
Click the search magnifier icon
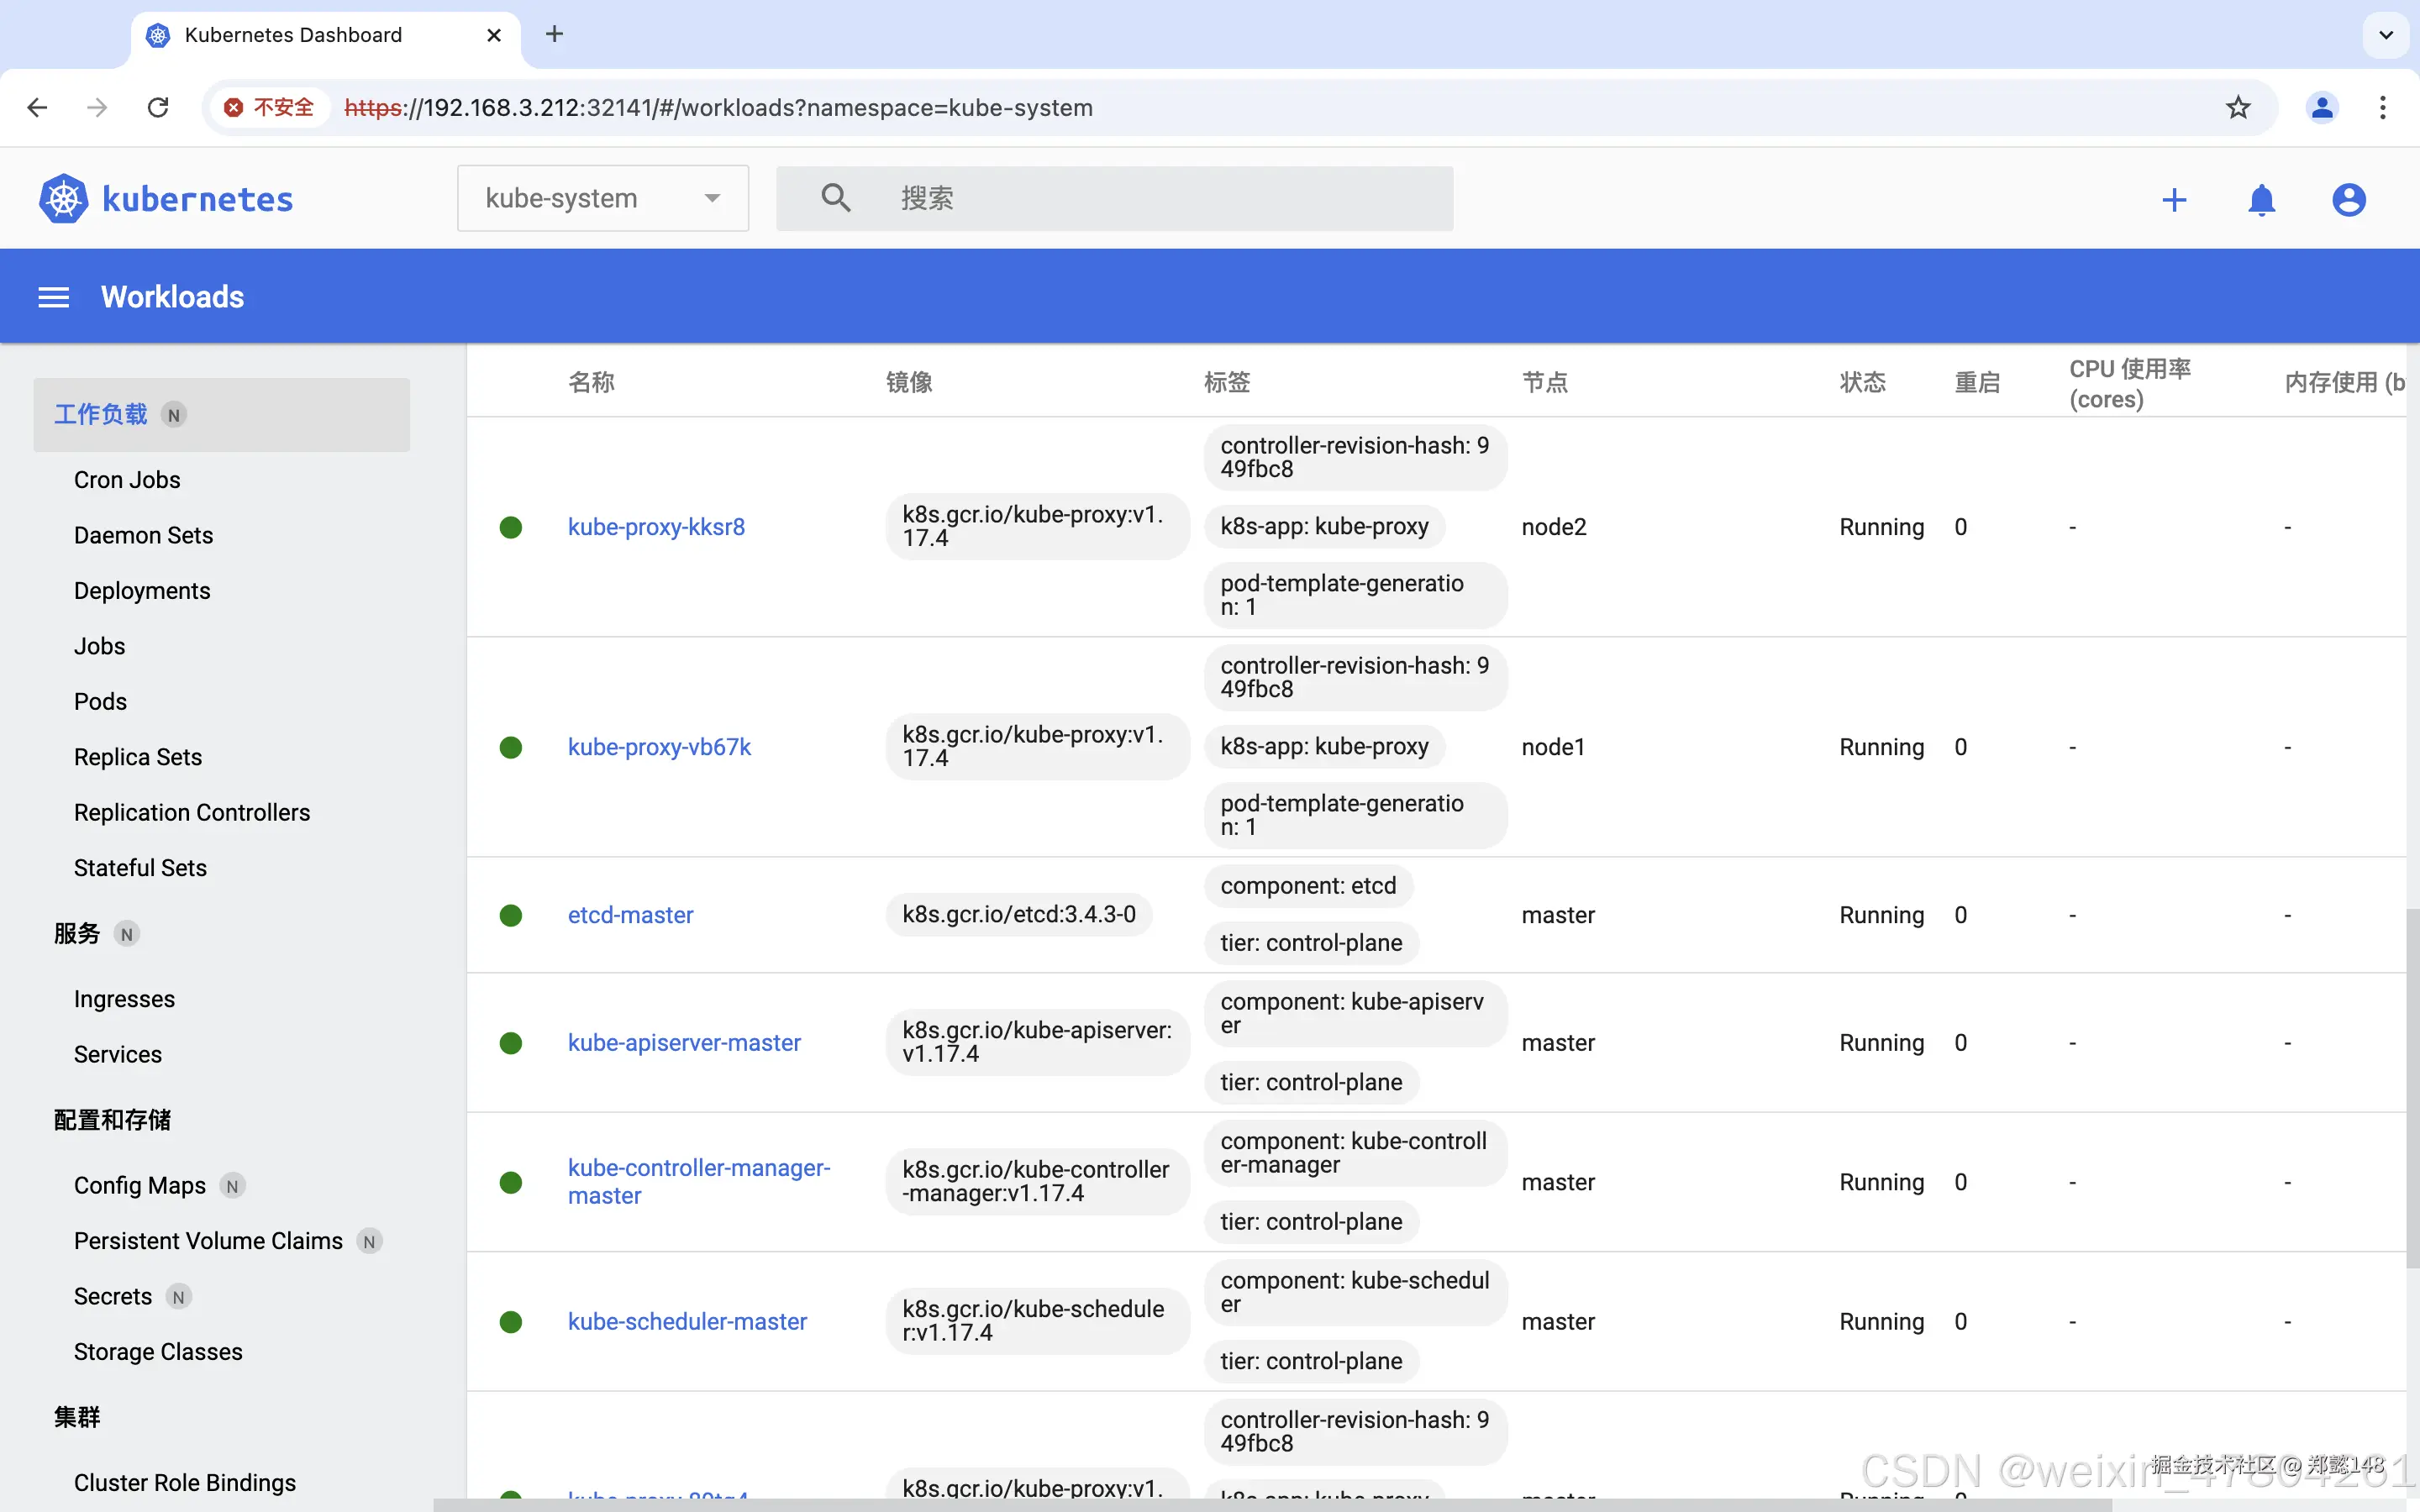coord(836,198)
